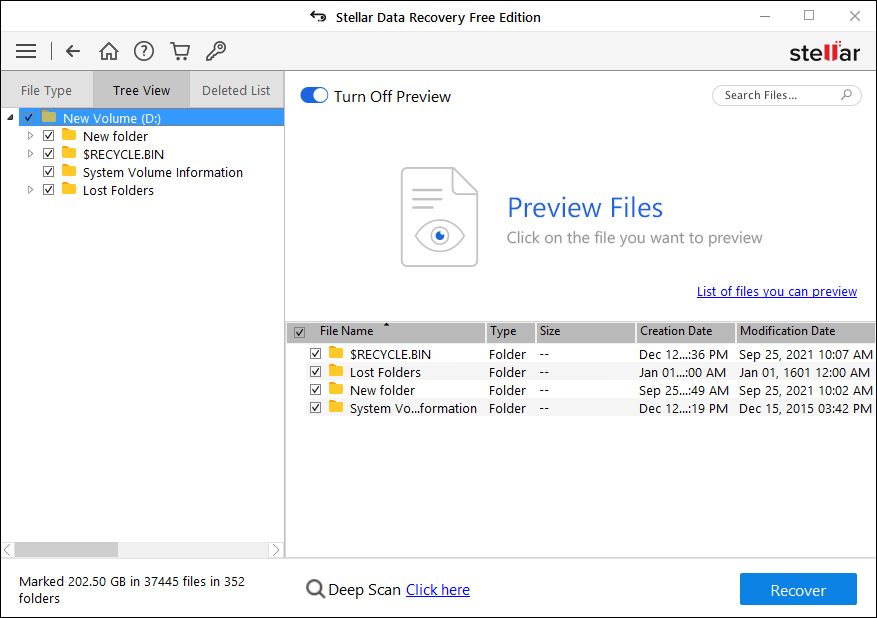Click the search magnifier icon

pyautogui.click(x=846, y=95)
